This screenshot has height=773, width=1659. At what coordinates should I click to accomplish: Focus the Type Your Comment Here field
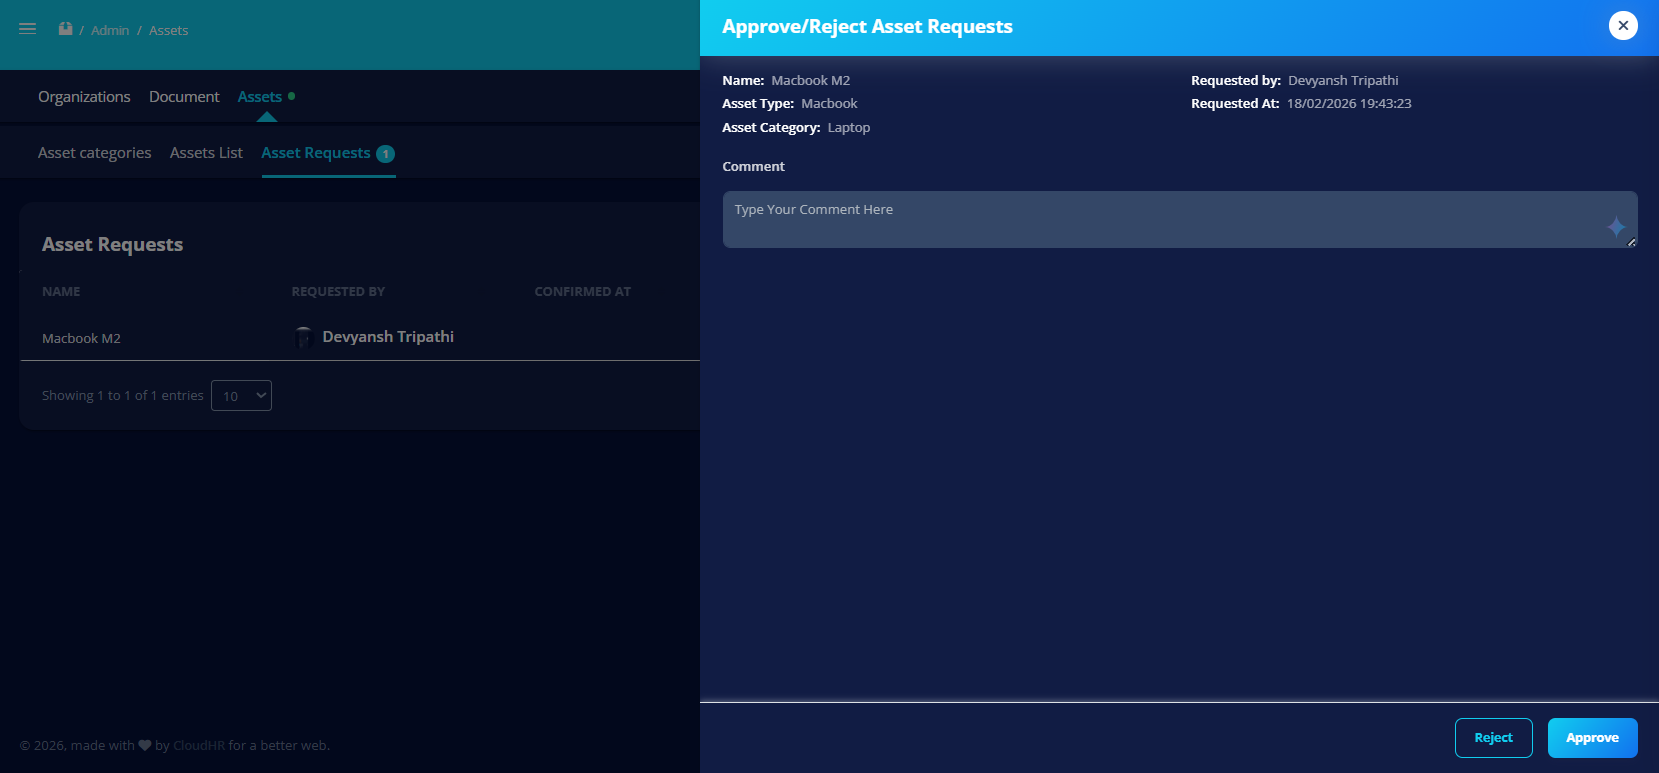(x=1180, y=219)
